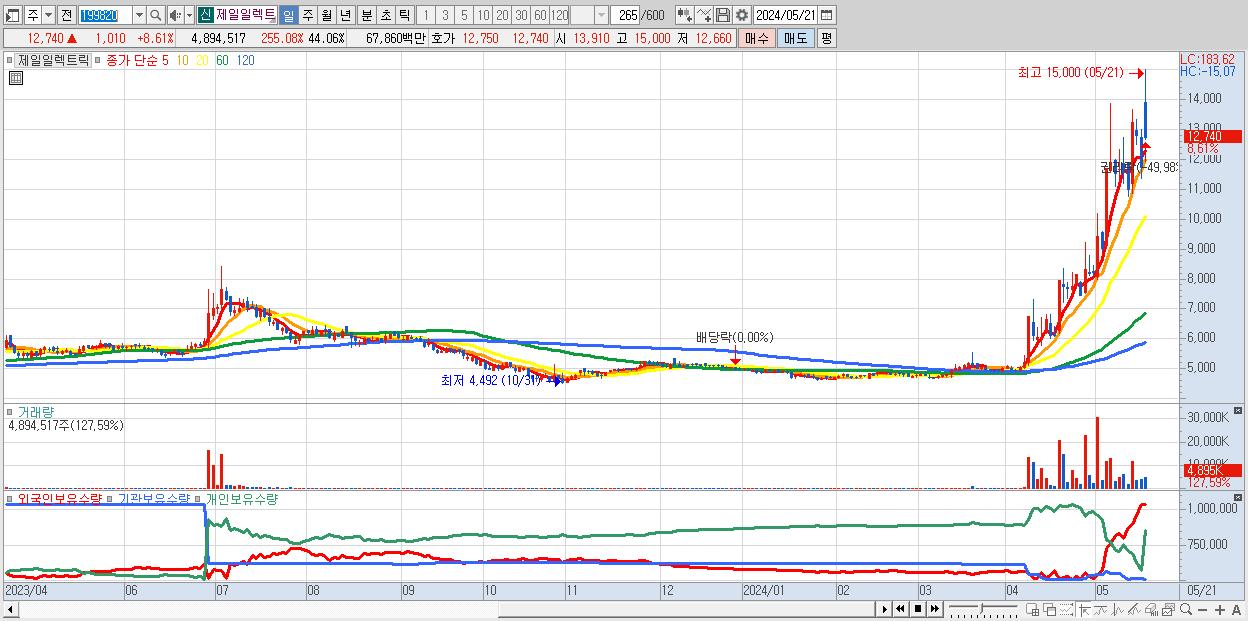Screen dimensions: 1248x621
Task: Open stock search magnifier icon
Action: coord(156,15)
